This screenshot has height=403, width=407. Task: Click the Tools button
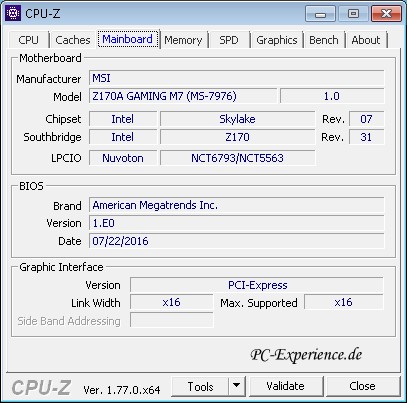tap(200, 386)
